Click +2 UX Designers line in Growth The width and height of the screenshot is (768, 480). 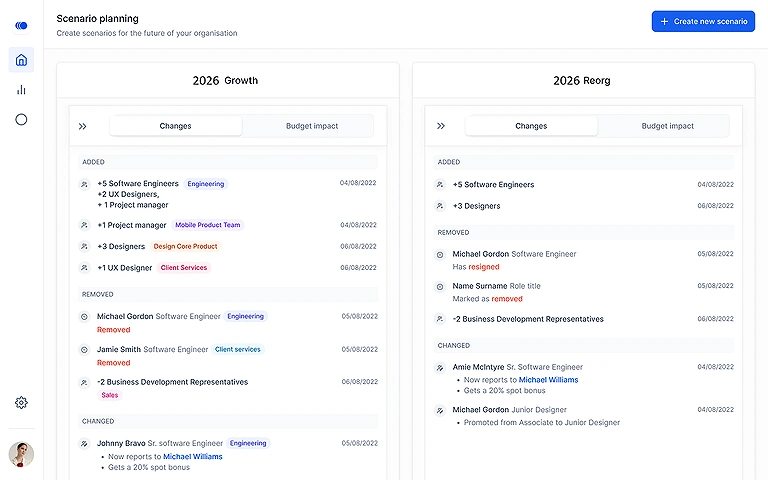pos(128,194)
